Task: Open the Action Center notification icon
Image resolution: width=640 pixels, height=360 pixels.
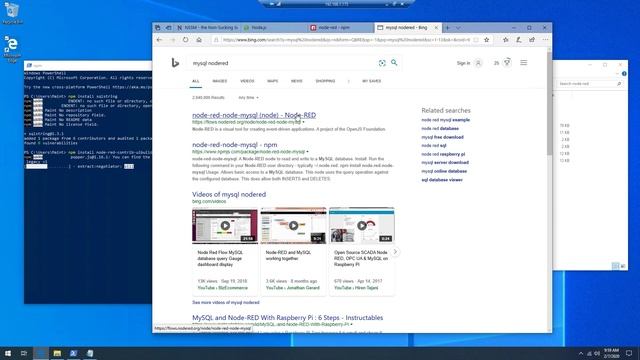Action: pos(629,353)
